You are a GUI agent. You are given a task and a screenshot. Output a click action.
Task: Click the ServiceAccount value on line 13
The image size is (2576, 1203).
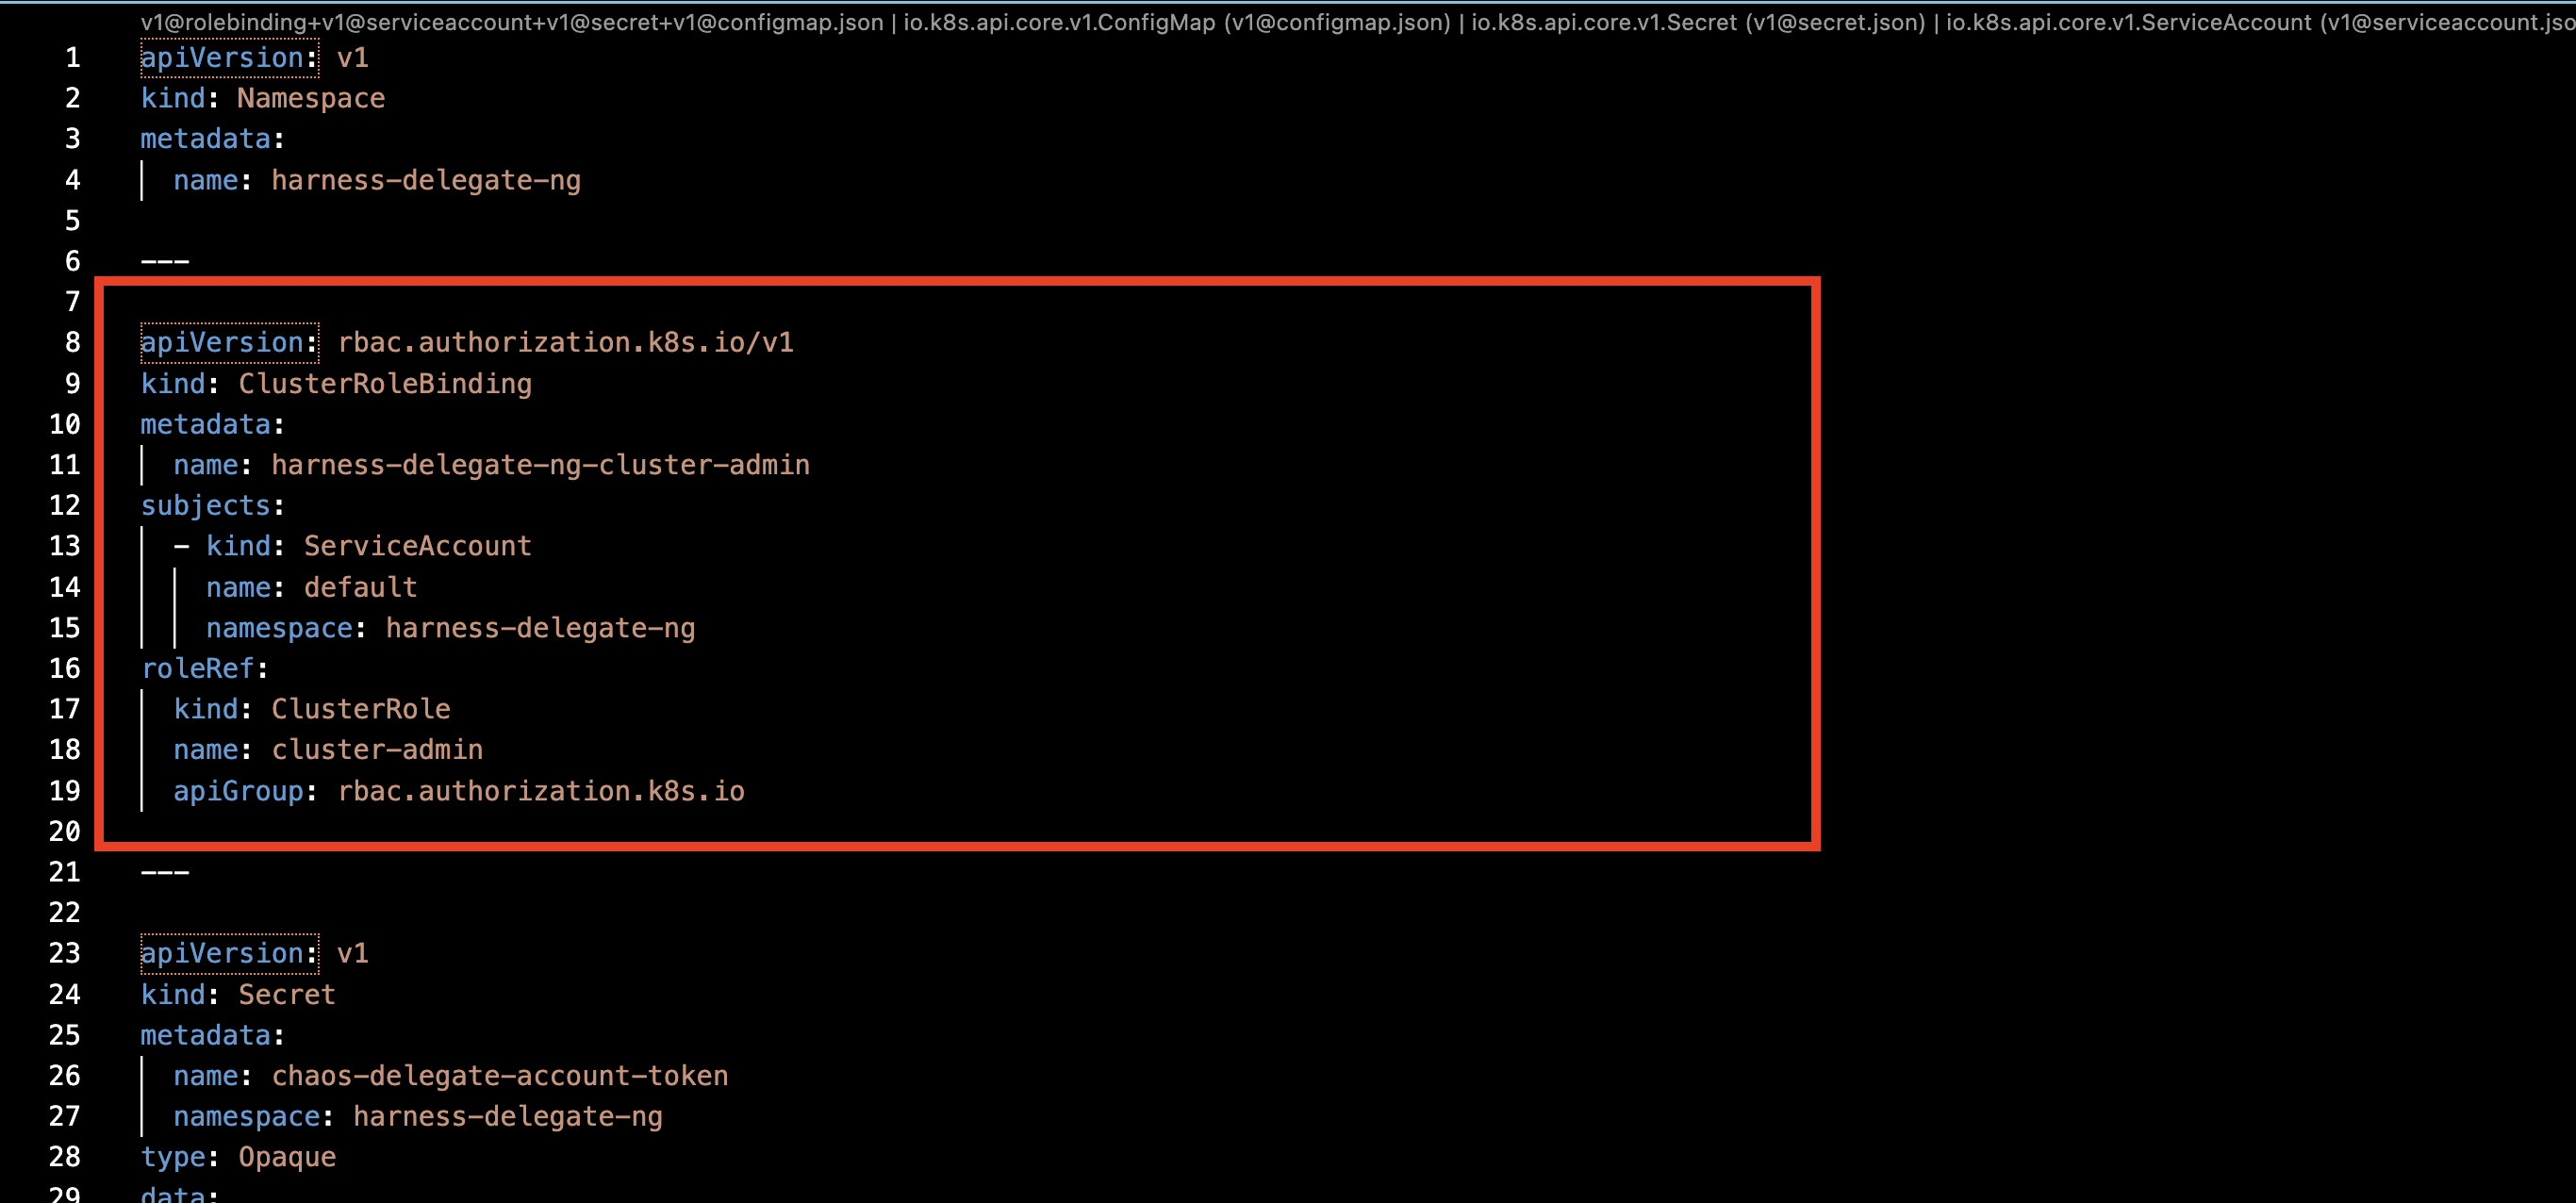(x=417, y=546)
